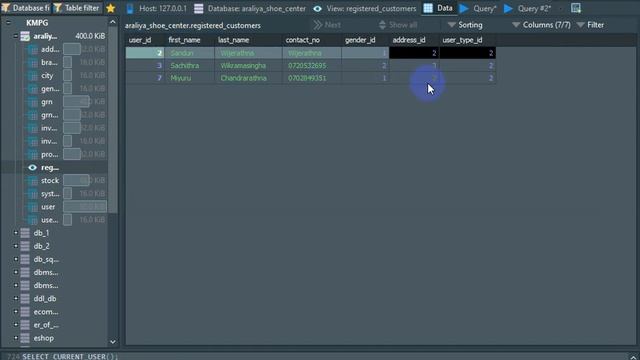Click the db_1 database icon
This screenshot has height=360, width=640.
click(25, 233)
